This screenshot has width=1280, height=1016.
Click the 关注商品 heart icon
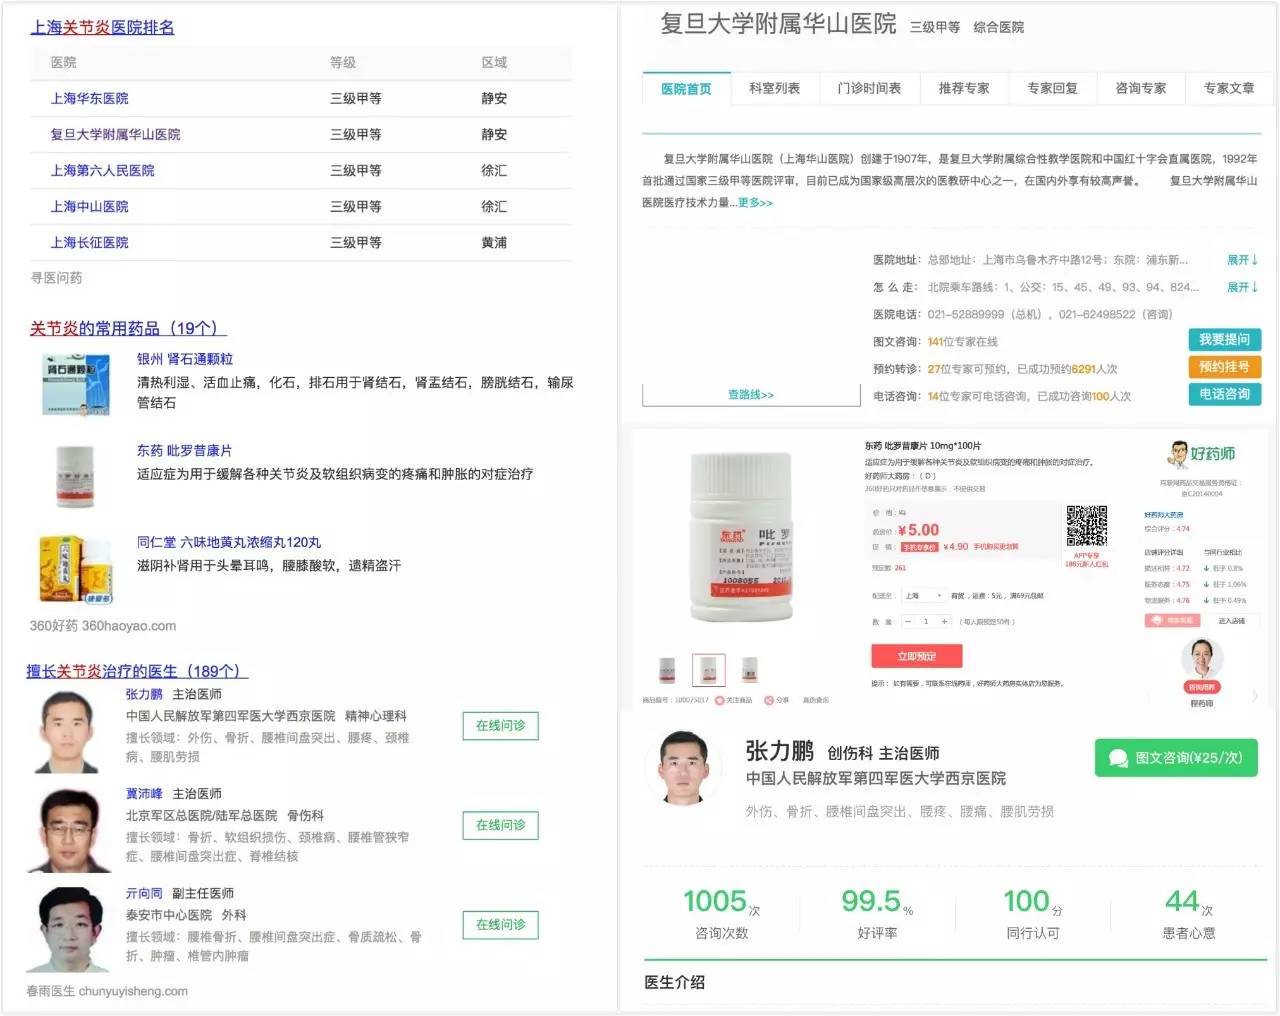[x=719, y=700]
